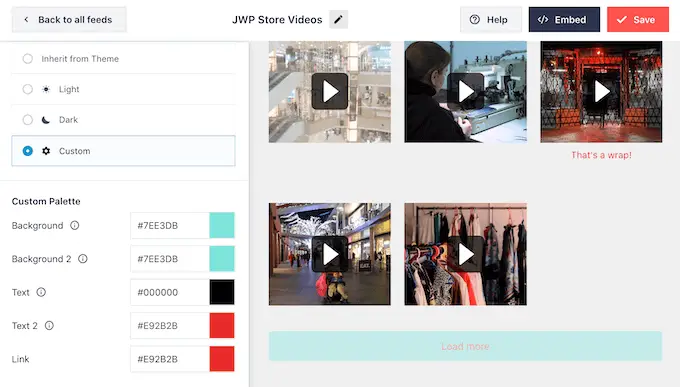Click the Load more button
This screenshot has height=387, width=680.
(465, 346)
